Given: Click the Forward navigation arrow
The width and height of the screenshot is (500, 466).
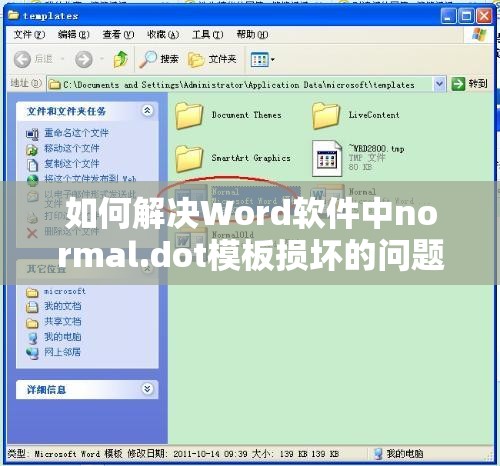Looking at the screenshot, I should pyautogui.click(x=84, y=60).
